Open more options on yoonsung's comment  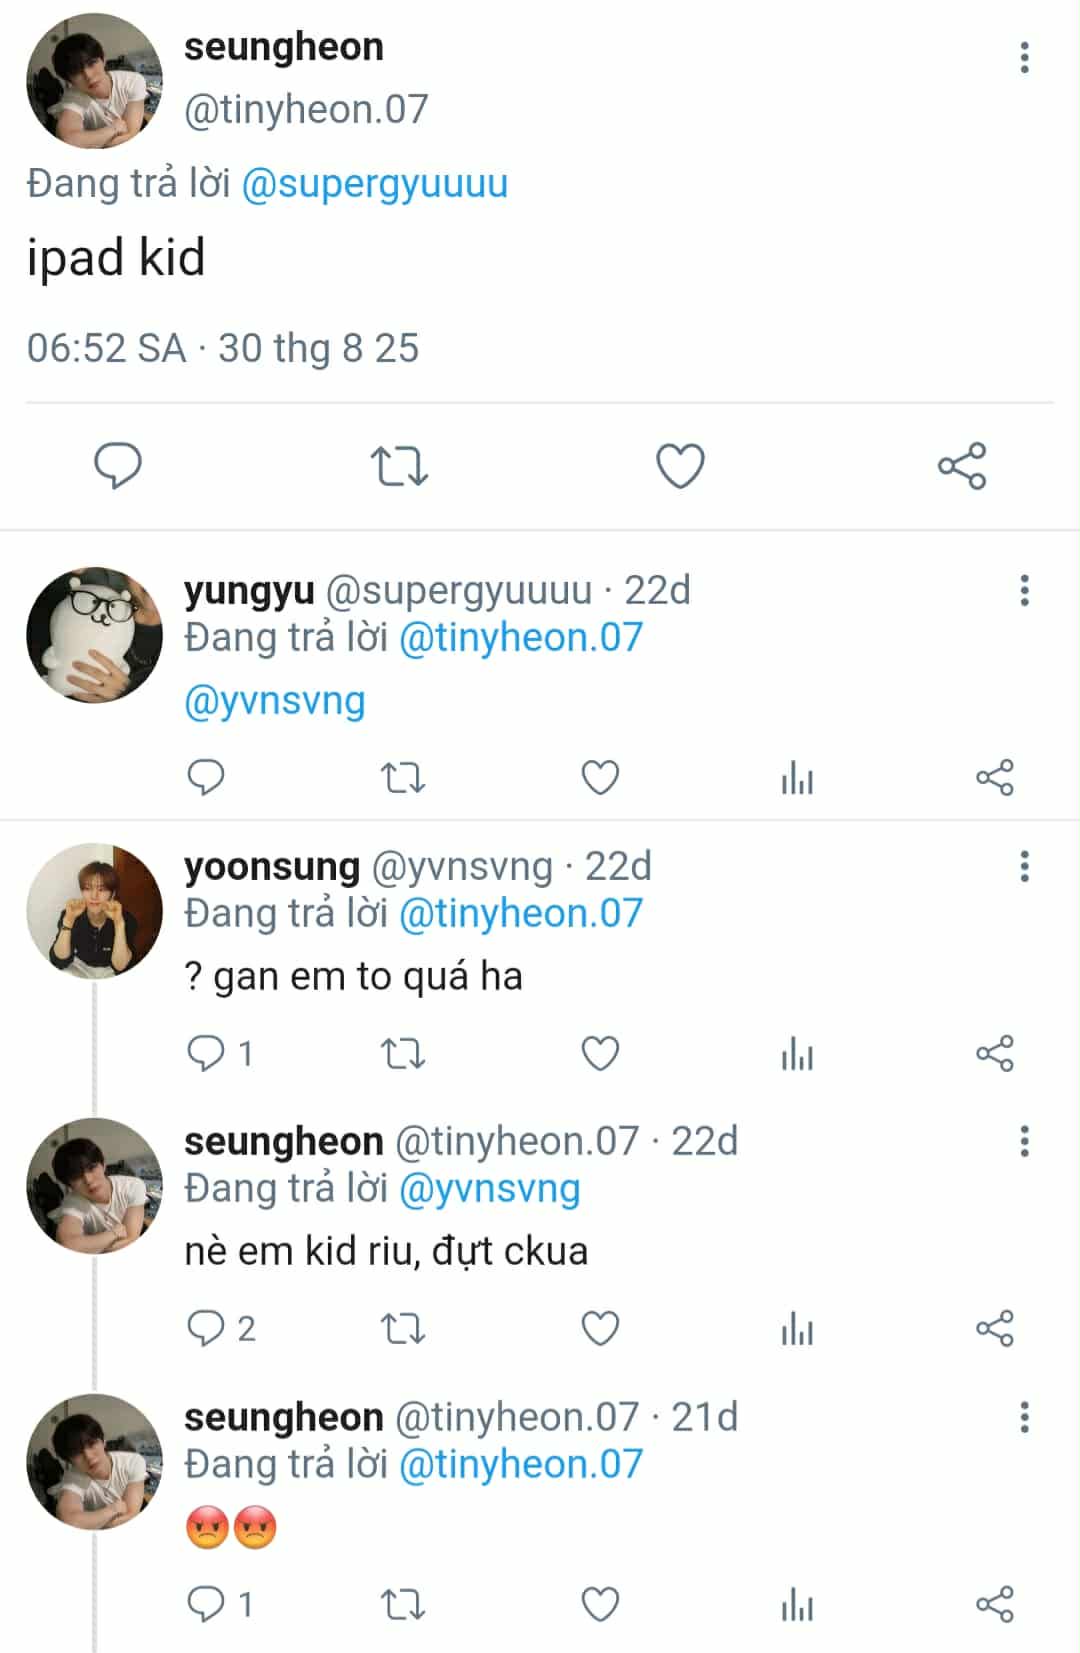click(1024, 866)
